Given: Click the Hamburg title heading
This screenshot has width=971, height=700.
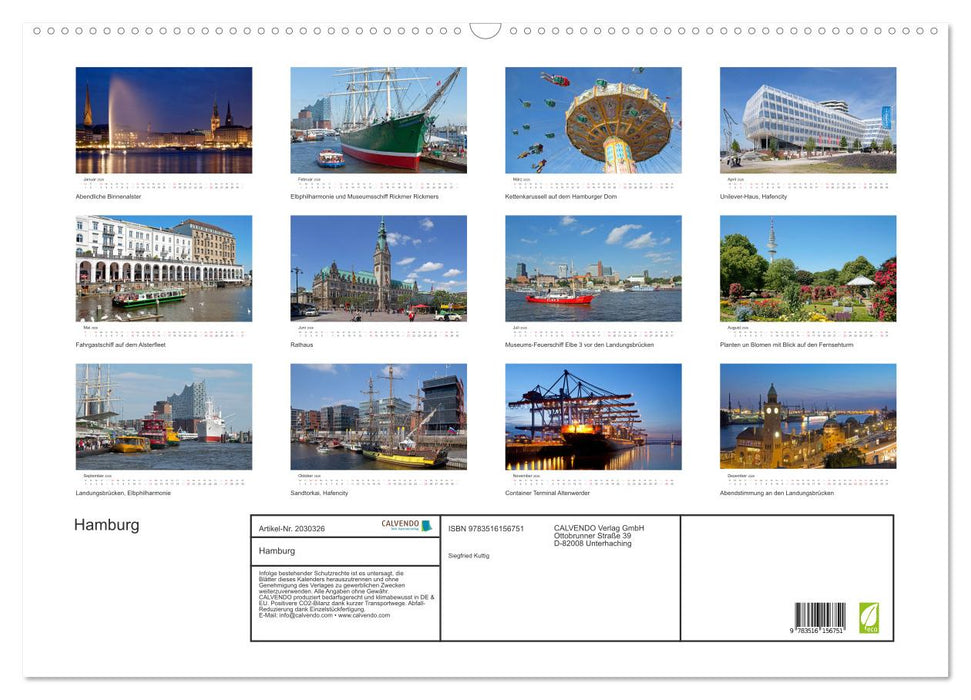Looking at the screenshot, I should tap(106, 524).
